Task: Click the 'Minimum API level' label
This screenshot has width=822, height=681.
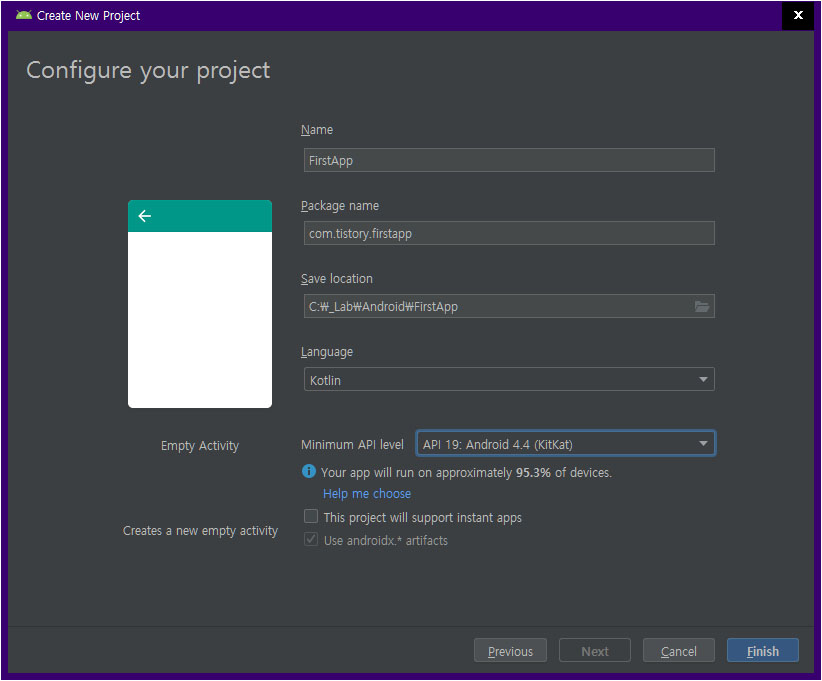Action: [x=352, y=445]
